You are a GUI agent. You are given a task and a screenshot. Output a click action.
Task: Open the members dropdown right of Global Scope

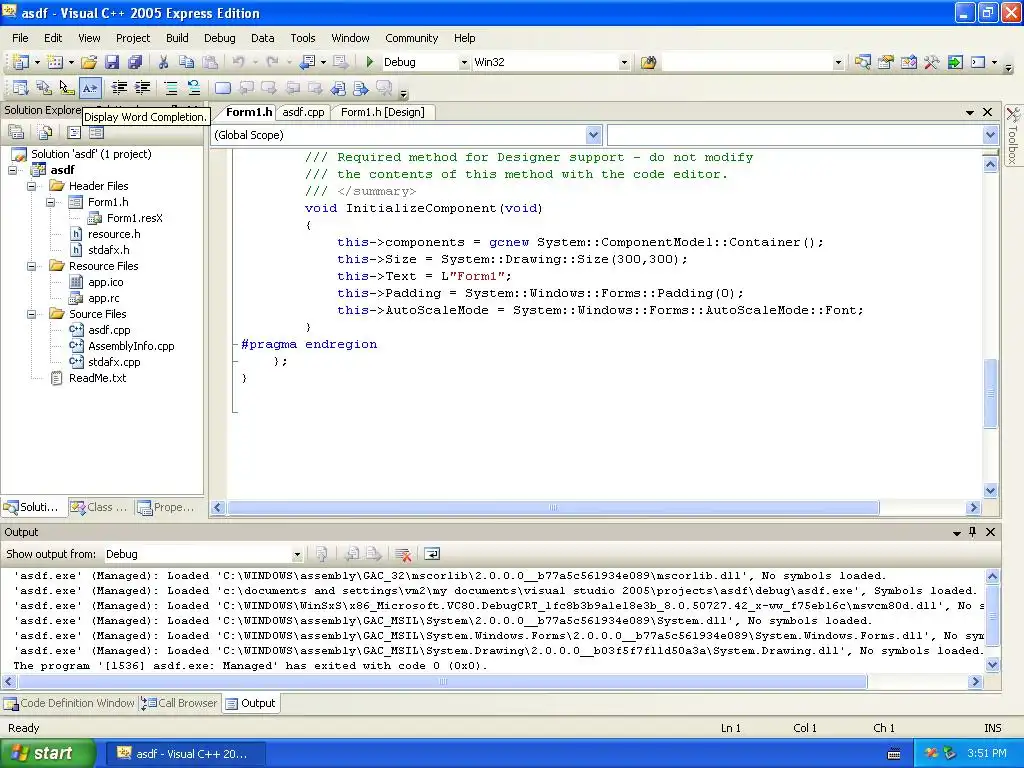[990, 135]
